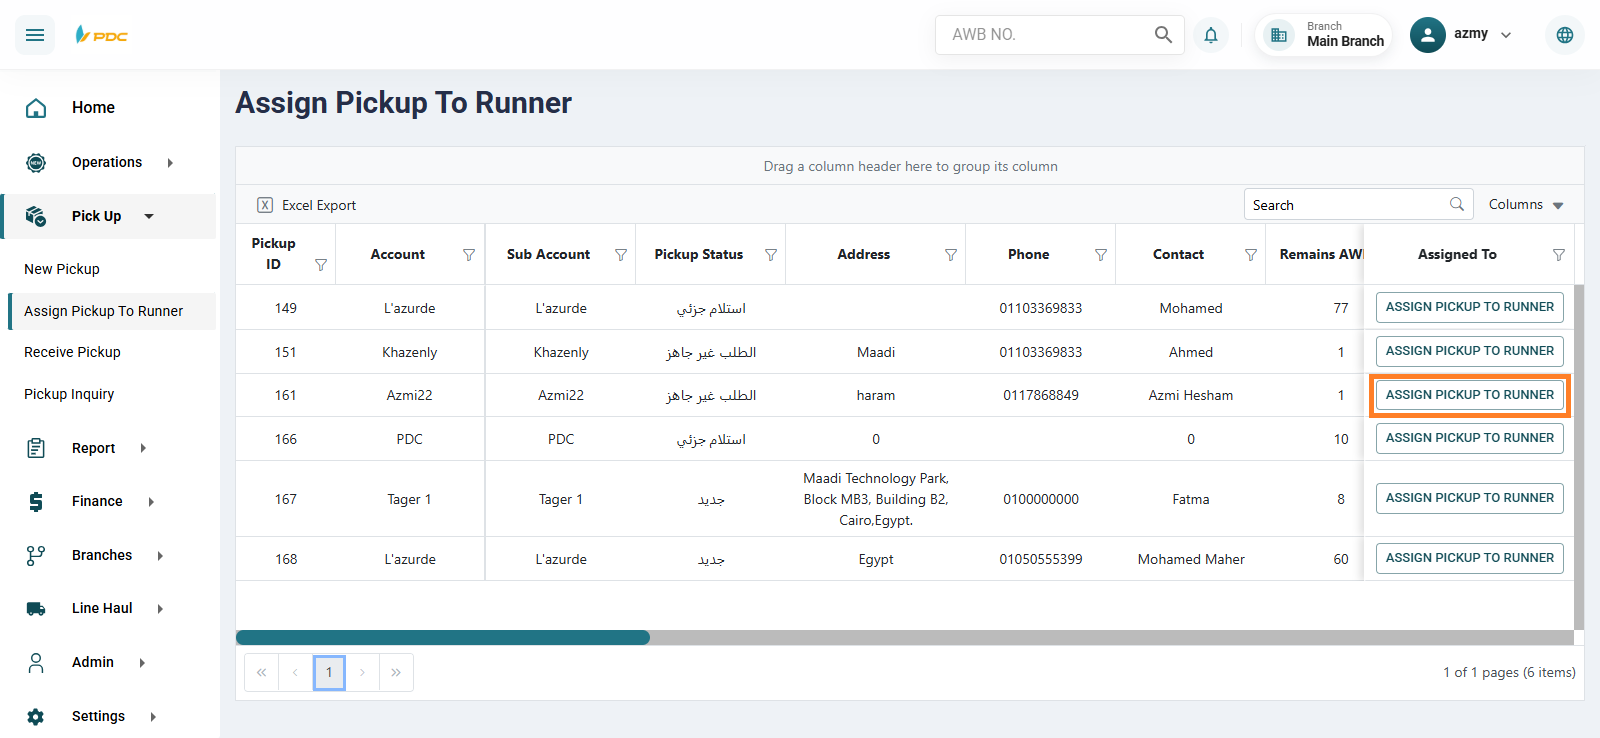
Task: Go to Home in the sidebar
Action: pyautogui.click(x=93, y=108)
